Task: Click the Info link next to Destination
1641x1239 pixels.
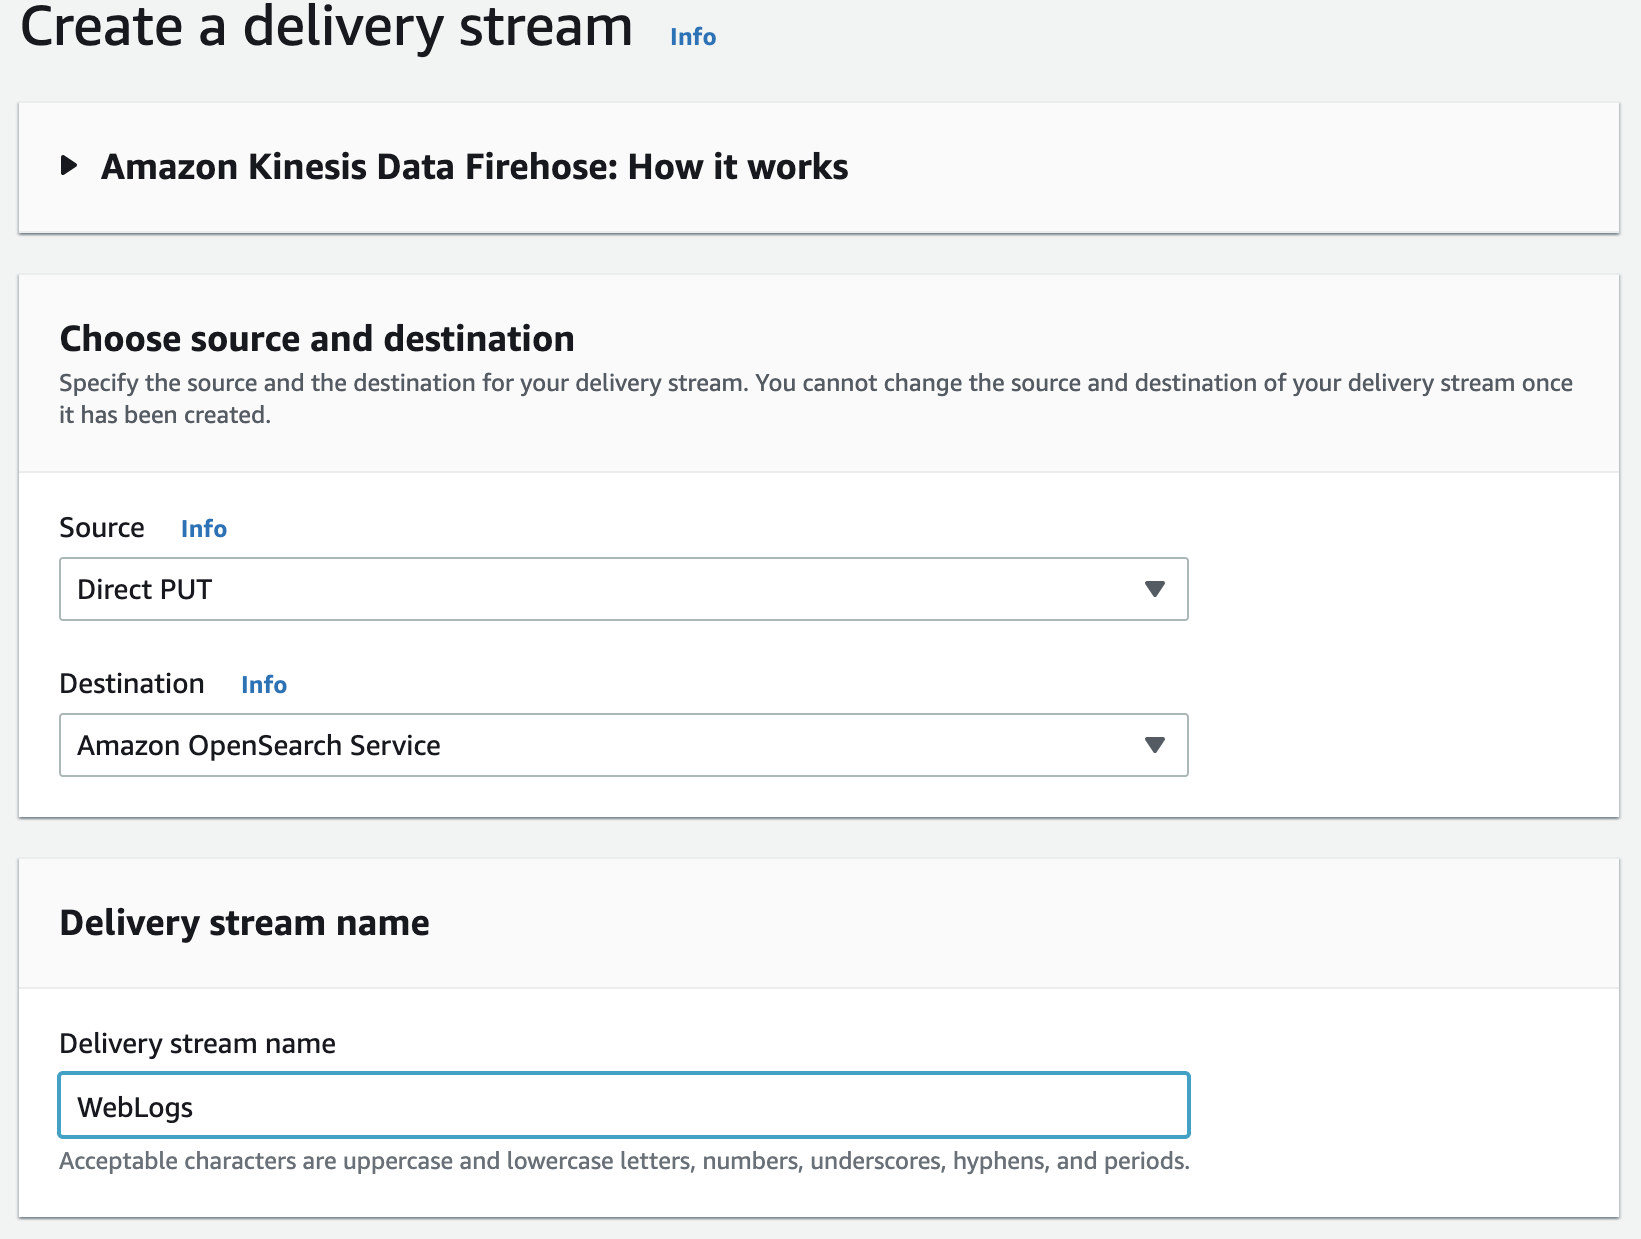Action: [x=264, y=685]
